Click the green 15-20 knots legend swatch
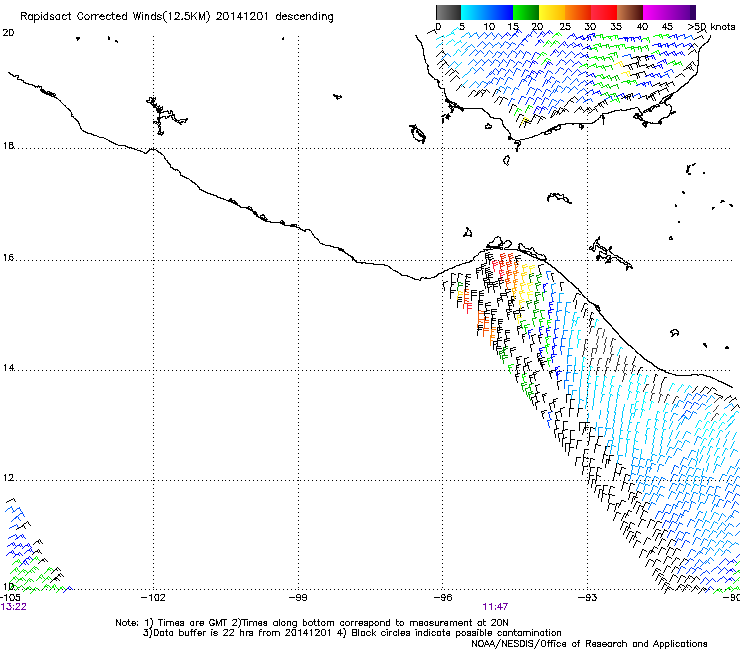 (526, 12)
